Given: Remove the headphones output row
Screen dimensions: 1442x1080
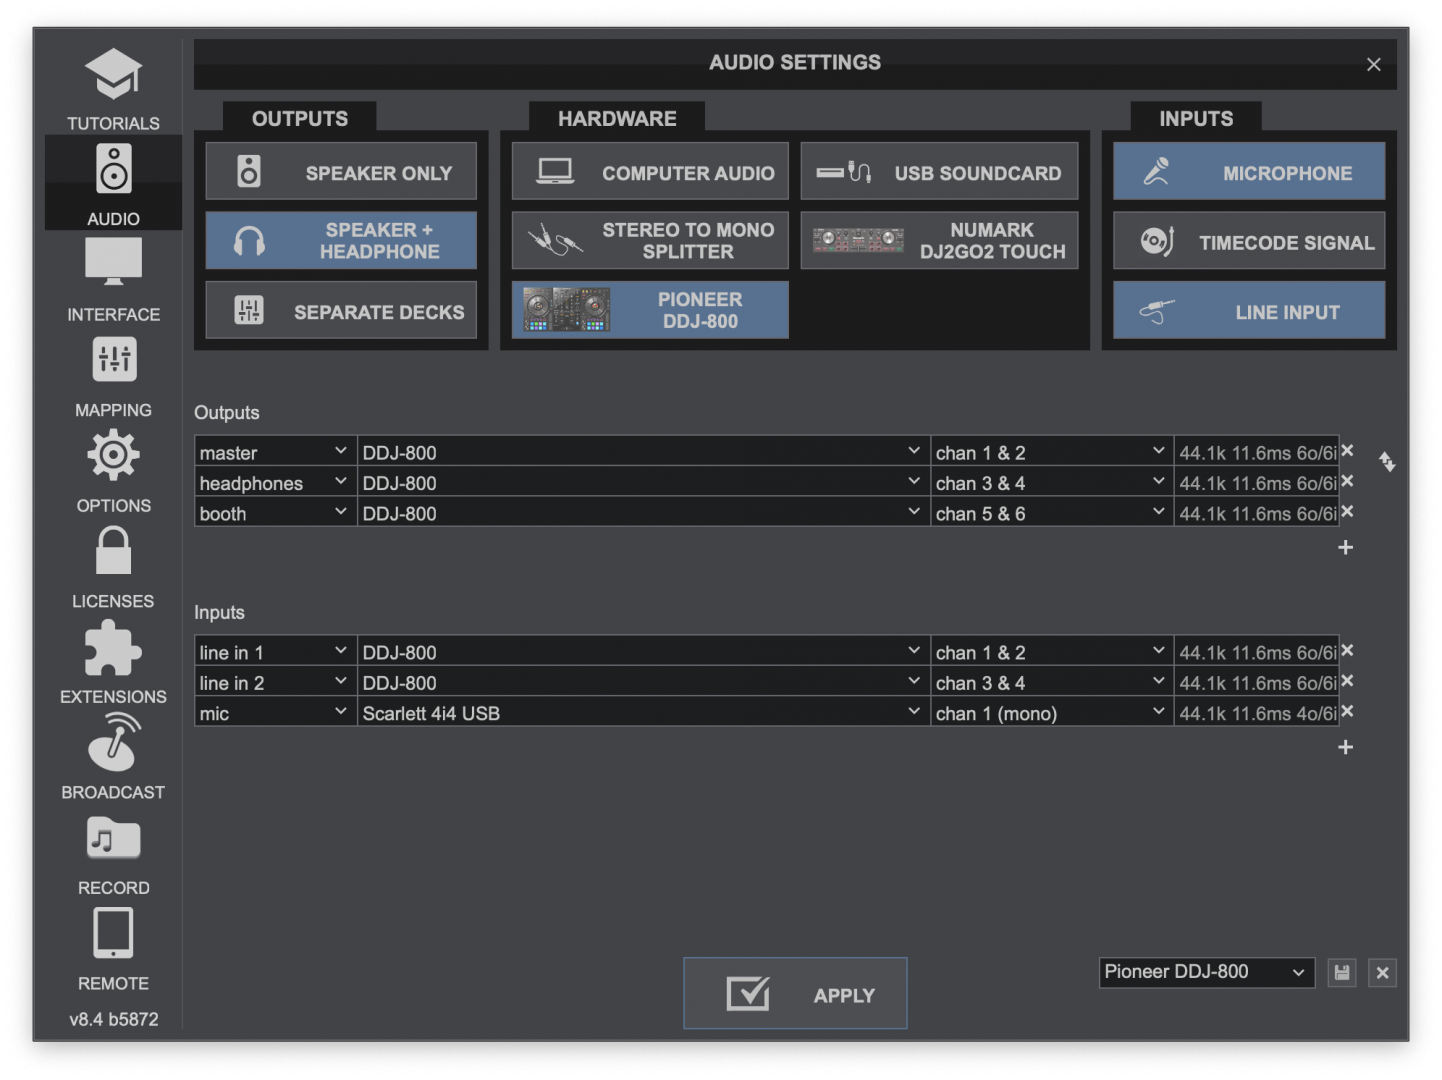Looking at the screenshot, I should [x=1347, y=482].
